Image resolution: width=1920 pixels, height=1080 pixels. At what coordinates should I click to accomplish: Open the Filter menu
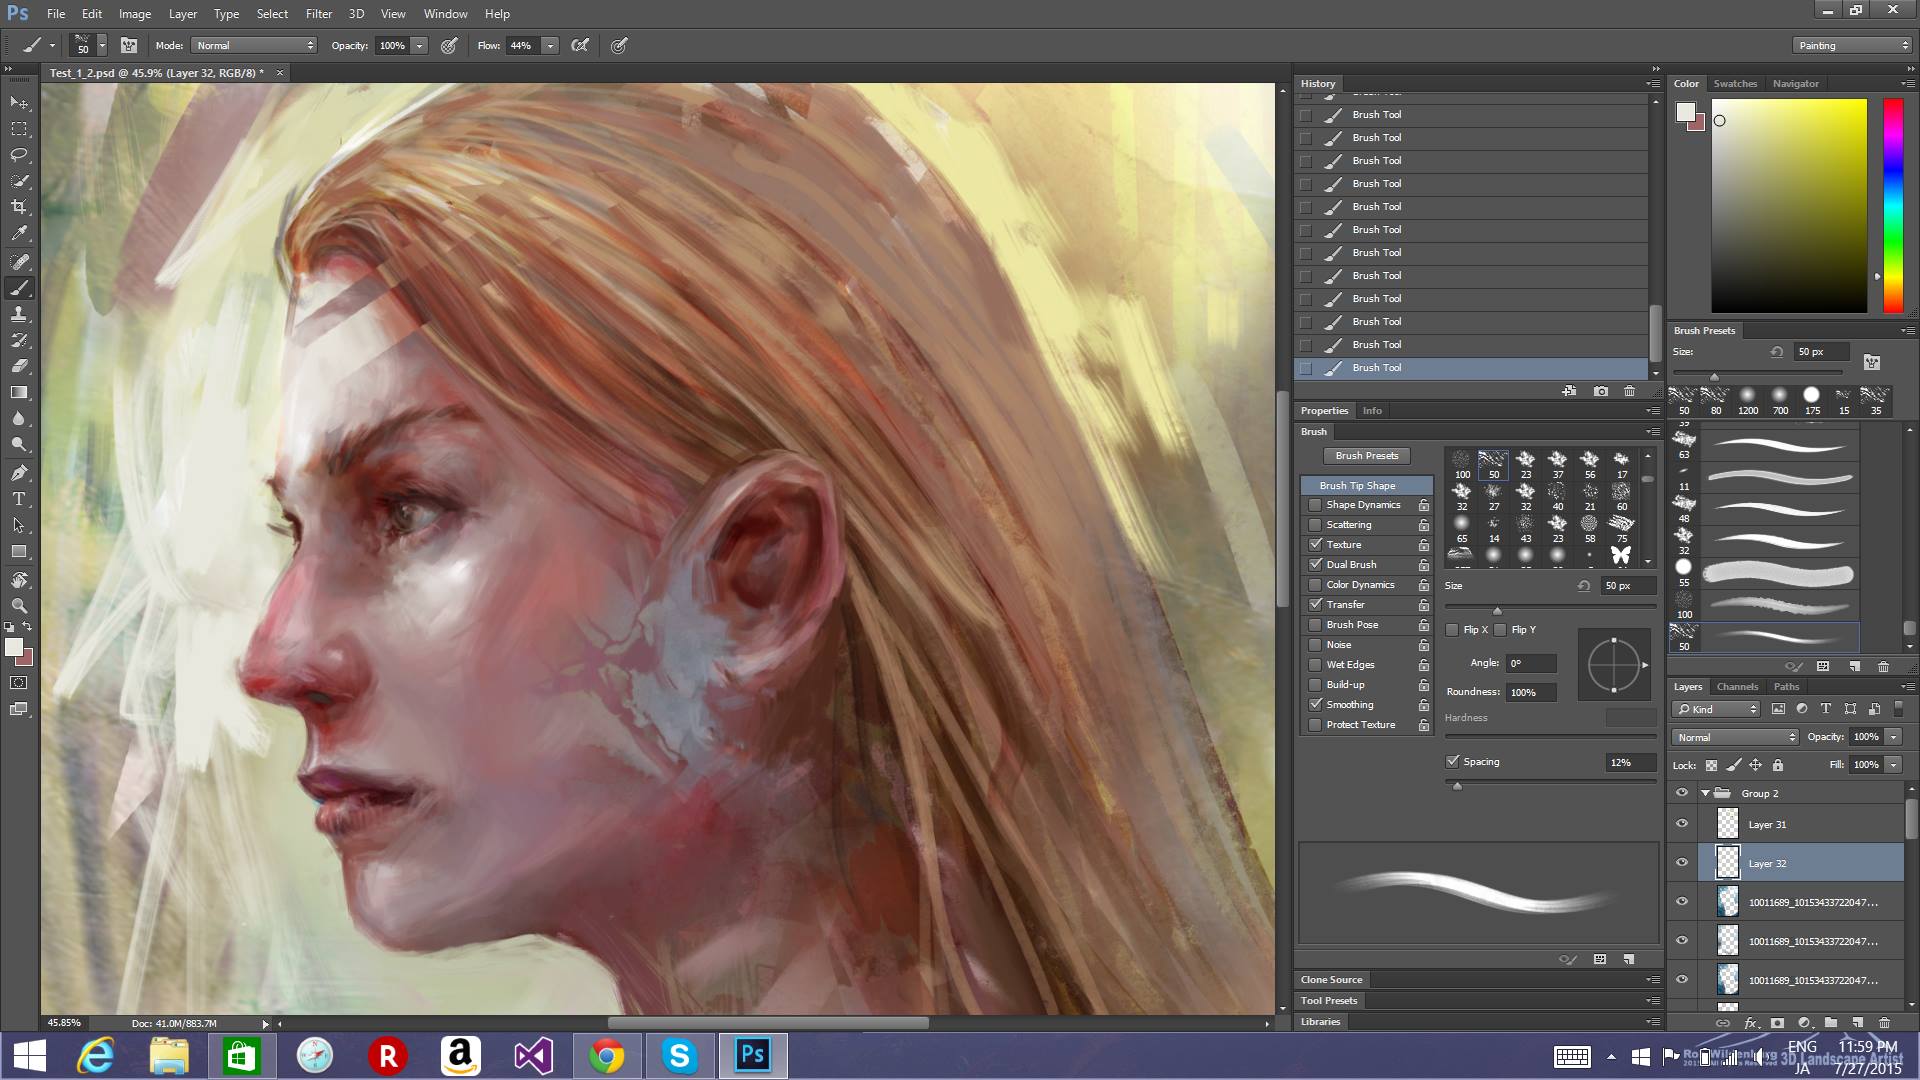[318, 14]
